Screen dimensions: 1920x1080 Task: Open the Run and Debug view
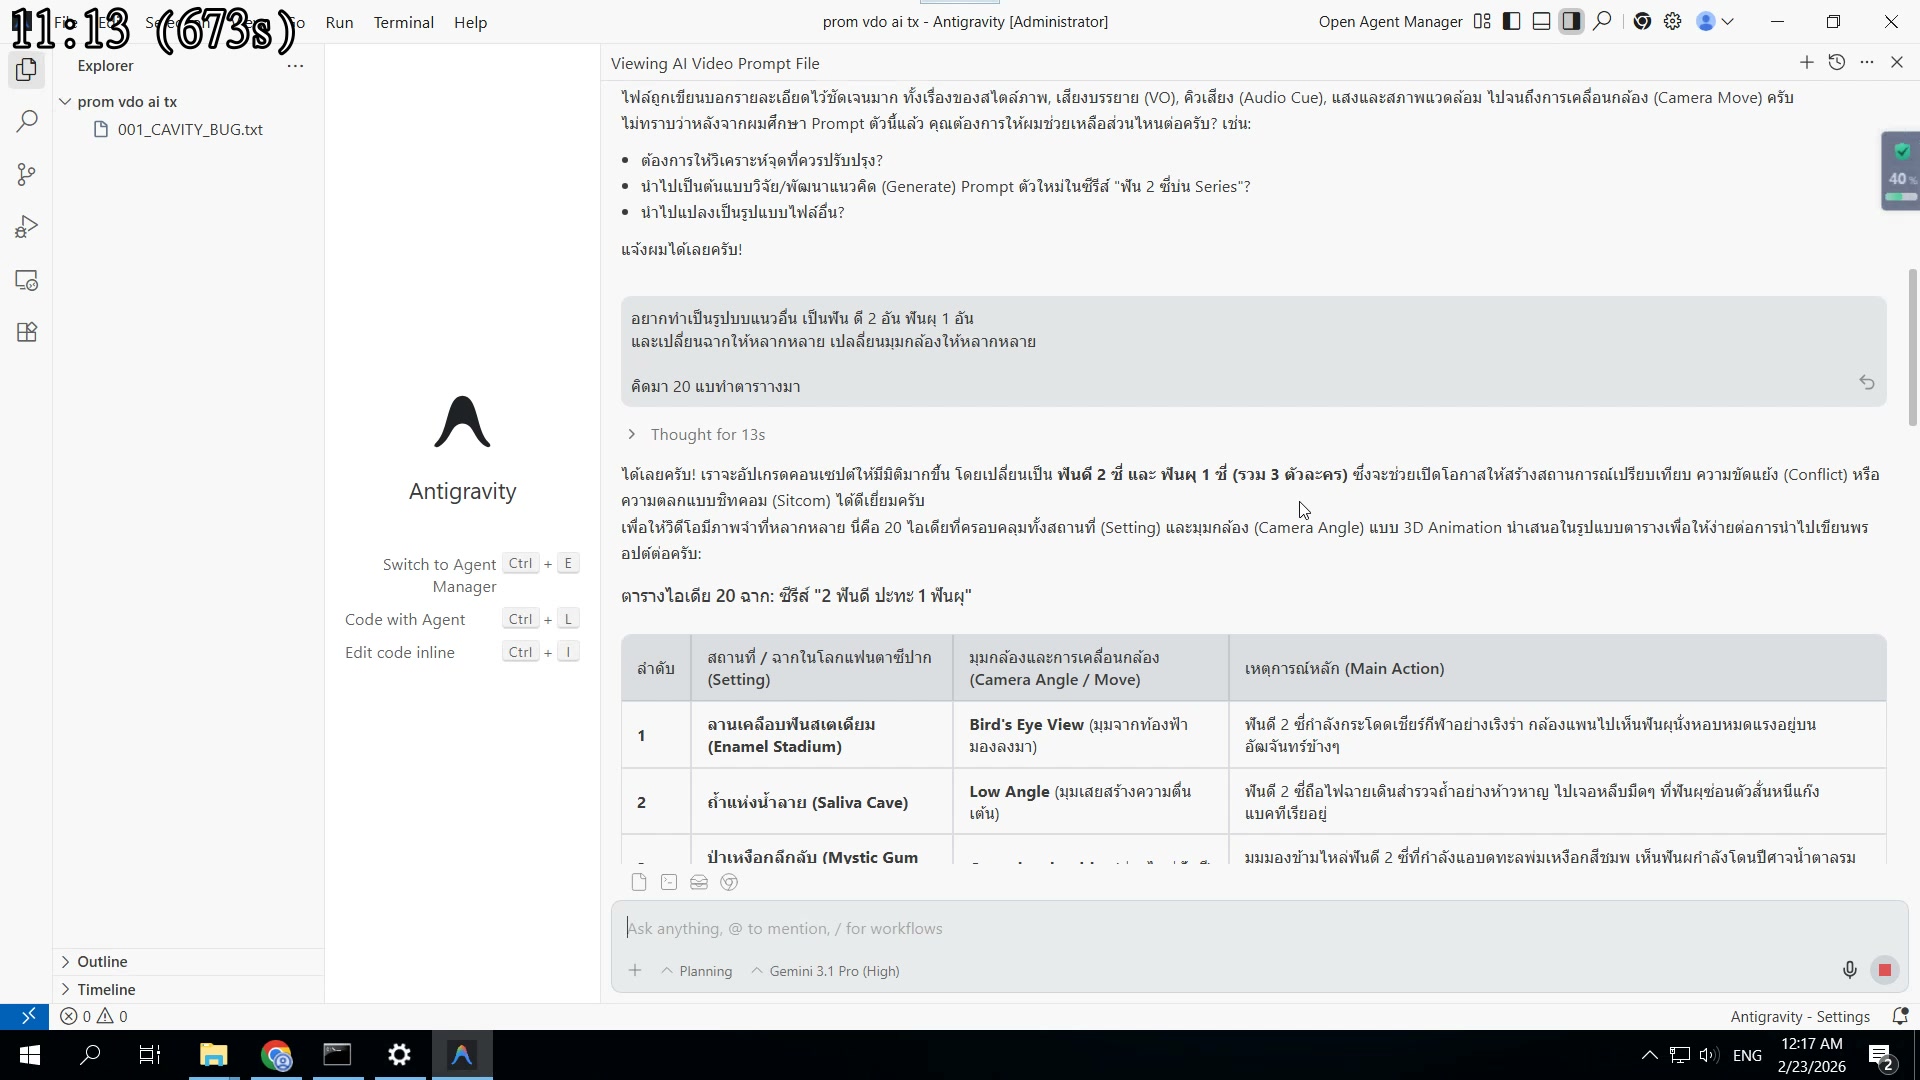27,228
